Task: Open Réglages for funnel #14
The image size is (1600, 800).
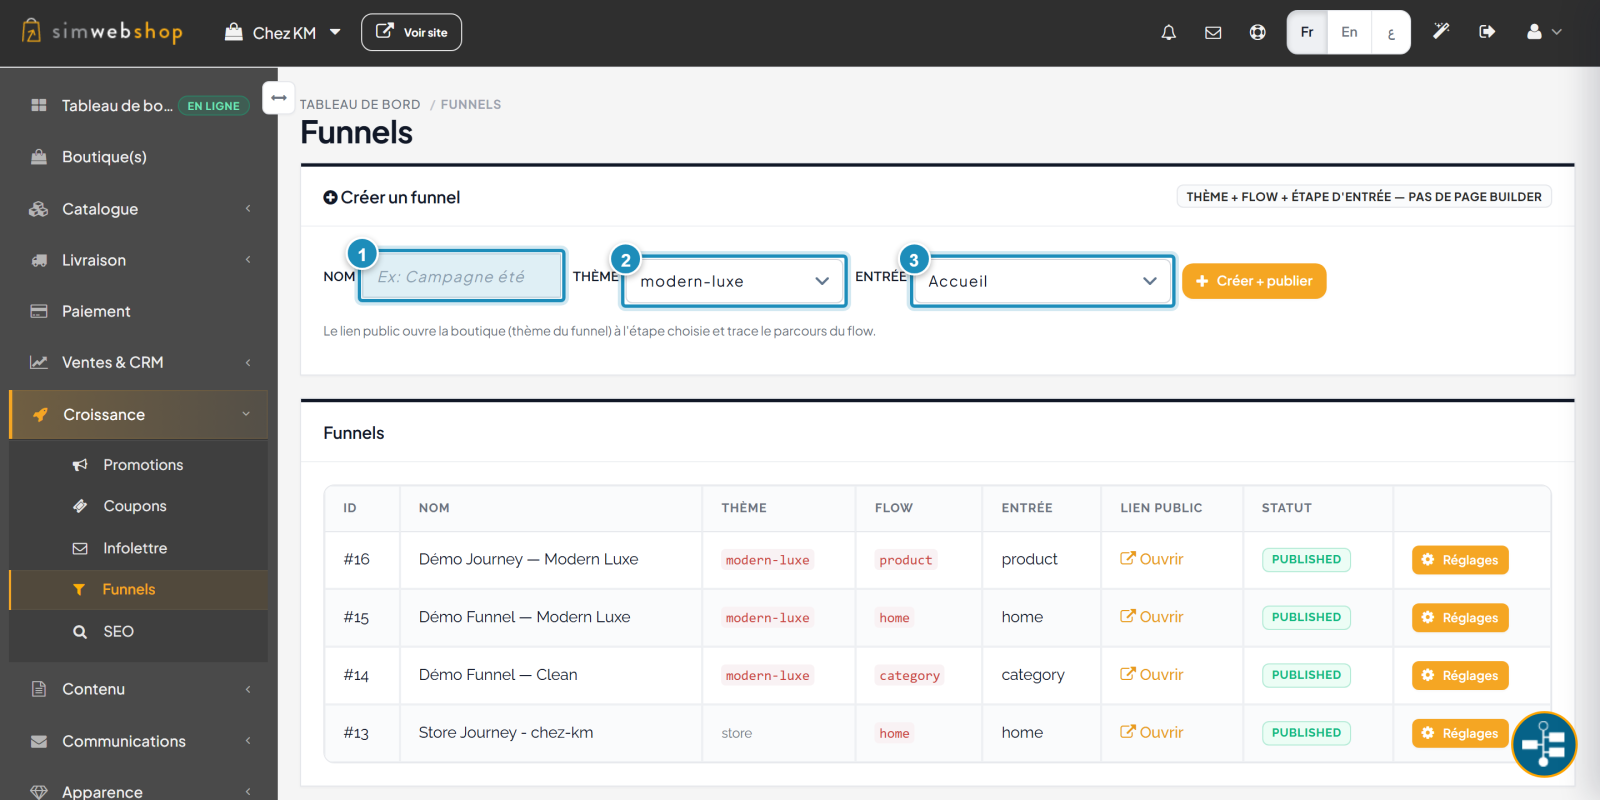Action: coord(1460,675)
